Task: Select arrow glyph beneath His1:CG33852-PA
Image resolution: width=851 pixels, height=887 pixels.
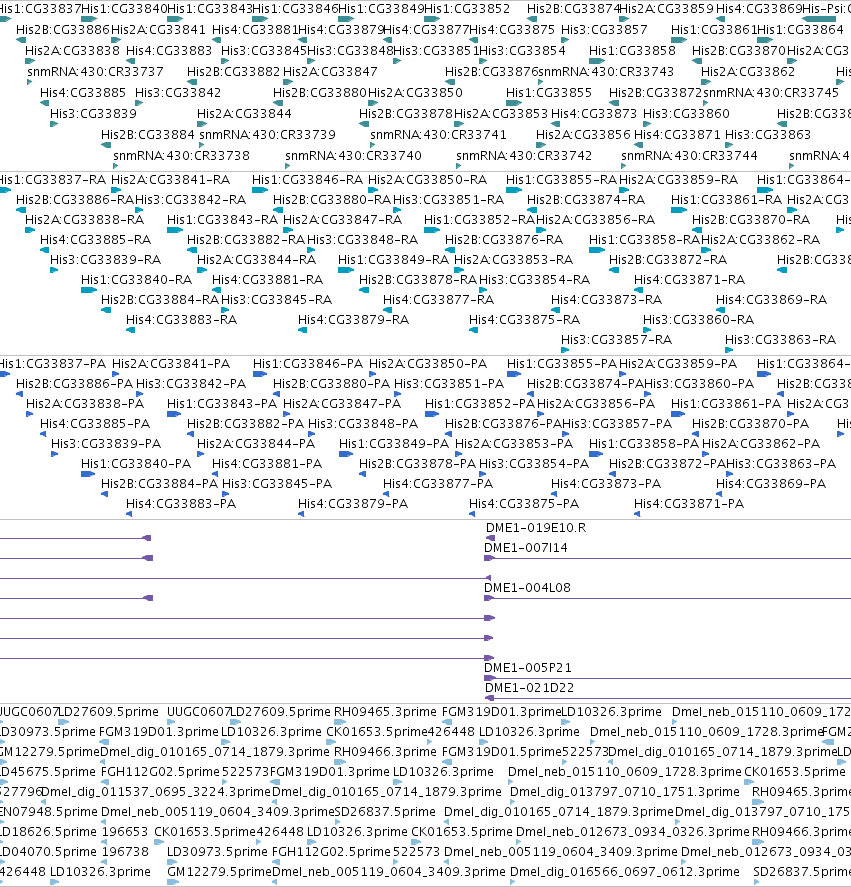Action: tap(432, 414)
